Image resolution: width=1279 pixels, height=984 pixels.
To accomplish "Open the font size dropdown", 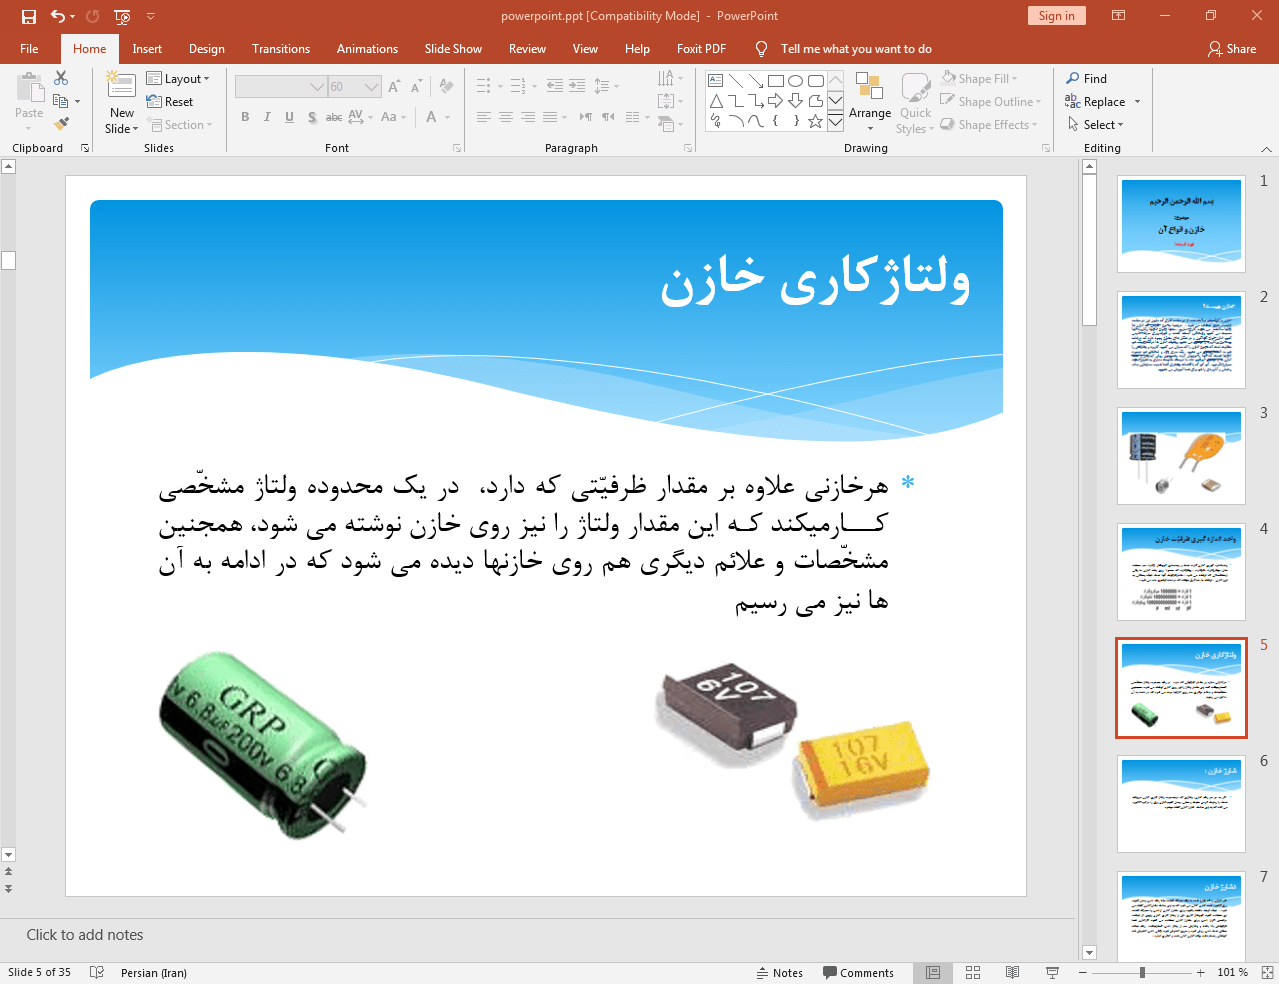I will click(x=372, y=87).
